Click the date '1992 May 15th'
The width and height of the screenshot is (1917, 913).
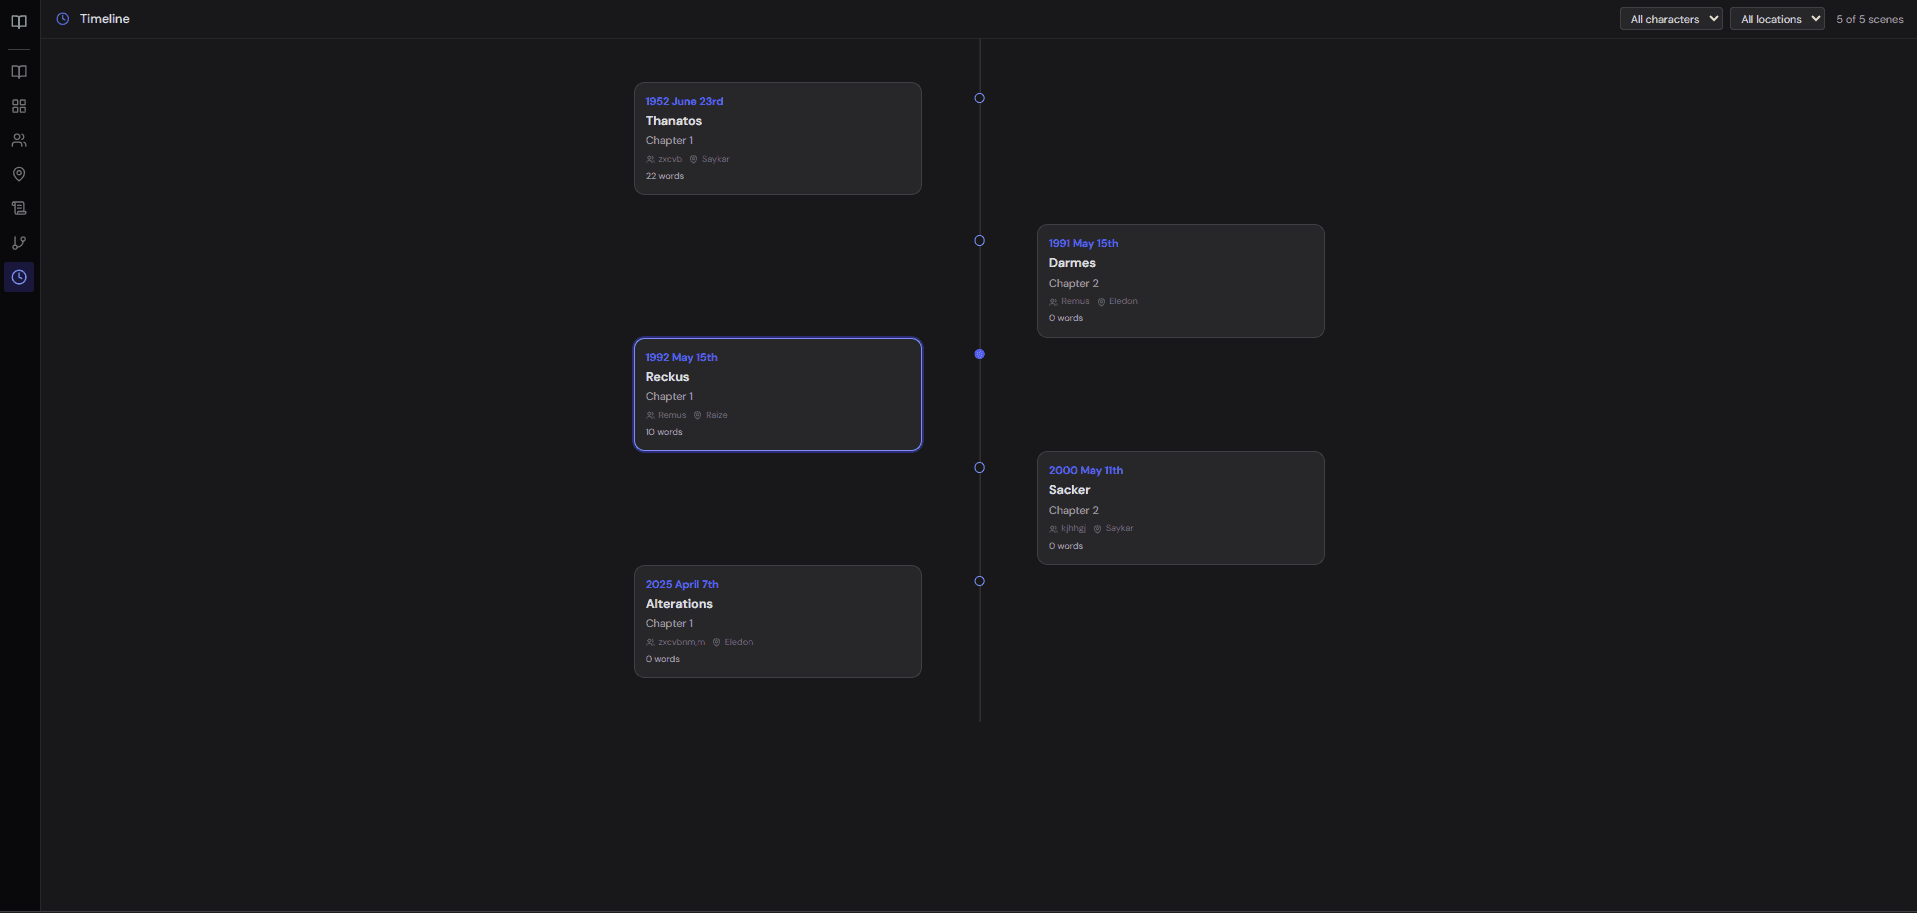pyautogui.click(x=681, y=357)
